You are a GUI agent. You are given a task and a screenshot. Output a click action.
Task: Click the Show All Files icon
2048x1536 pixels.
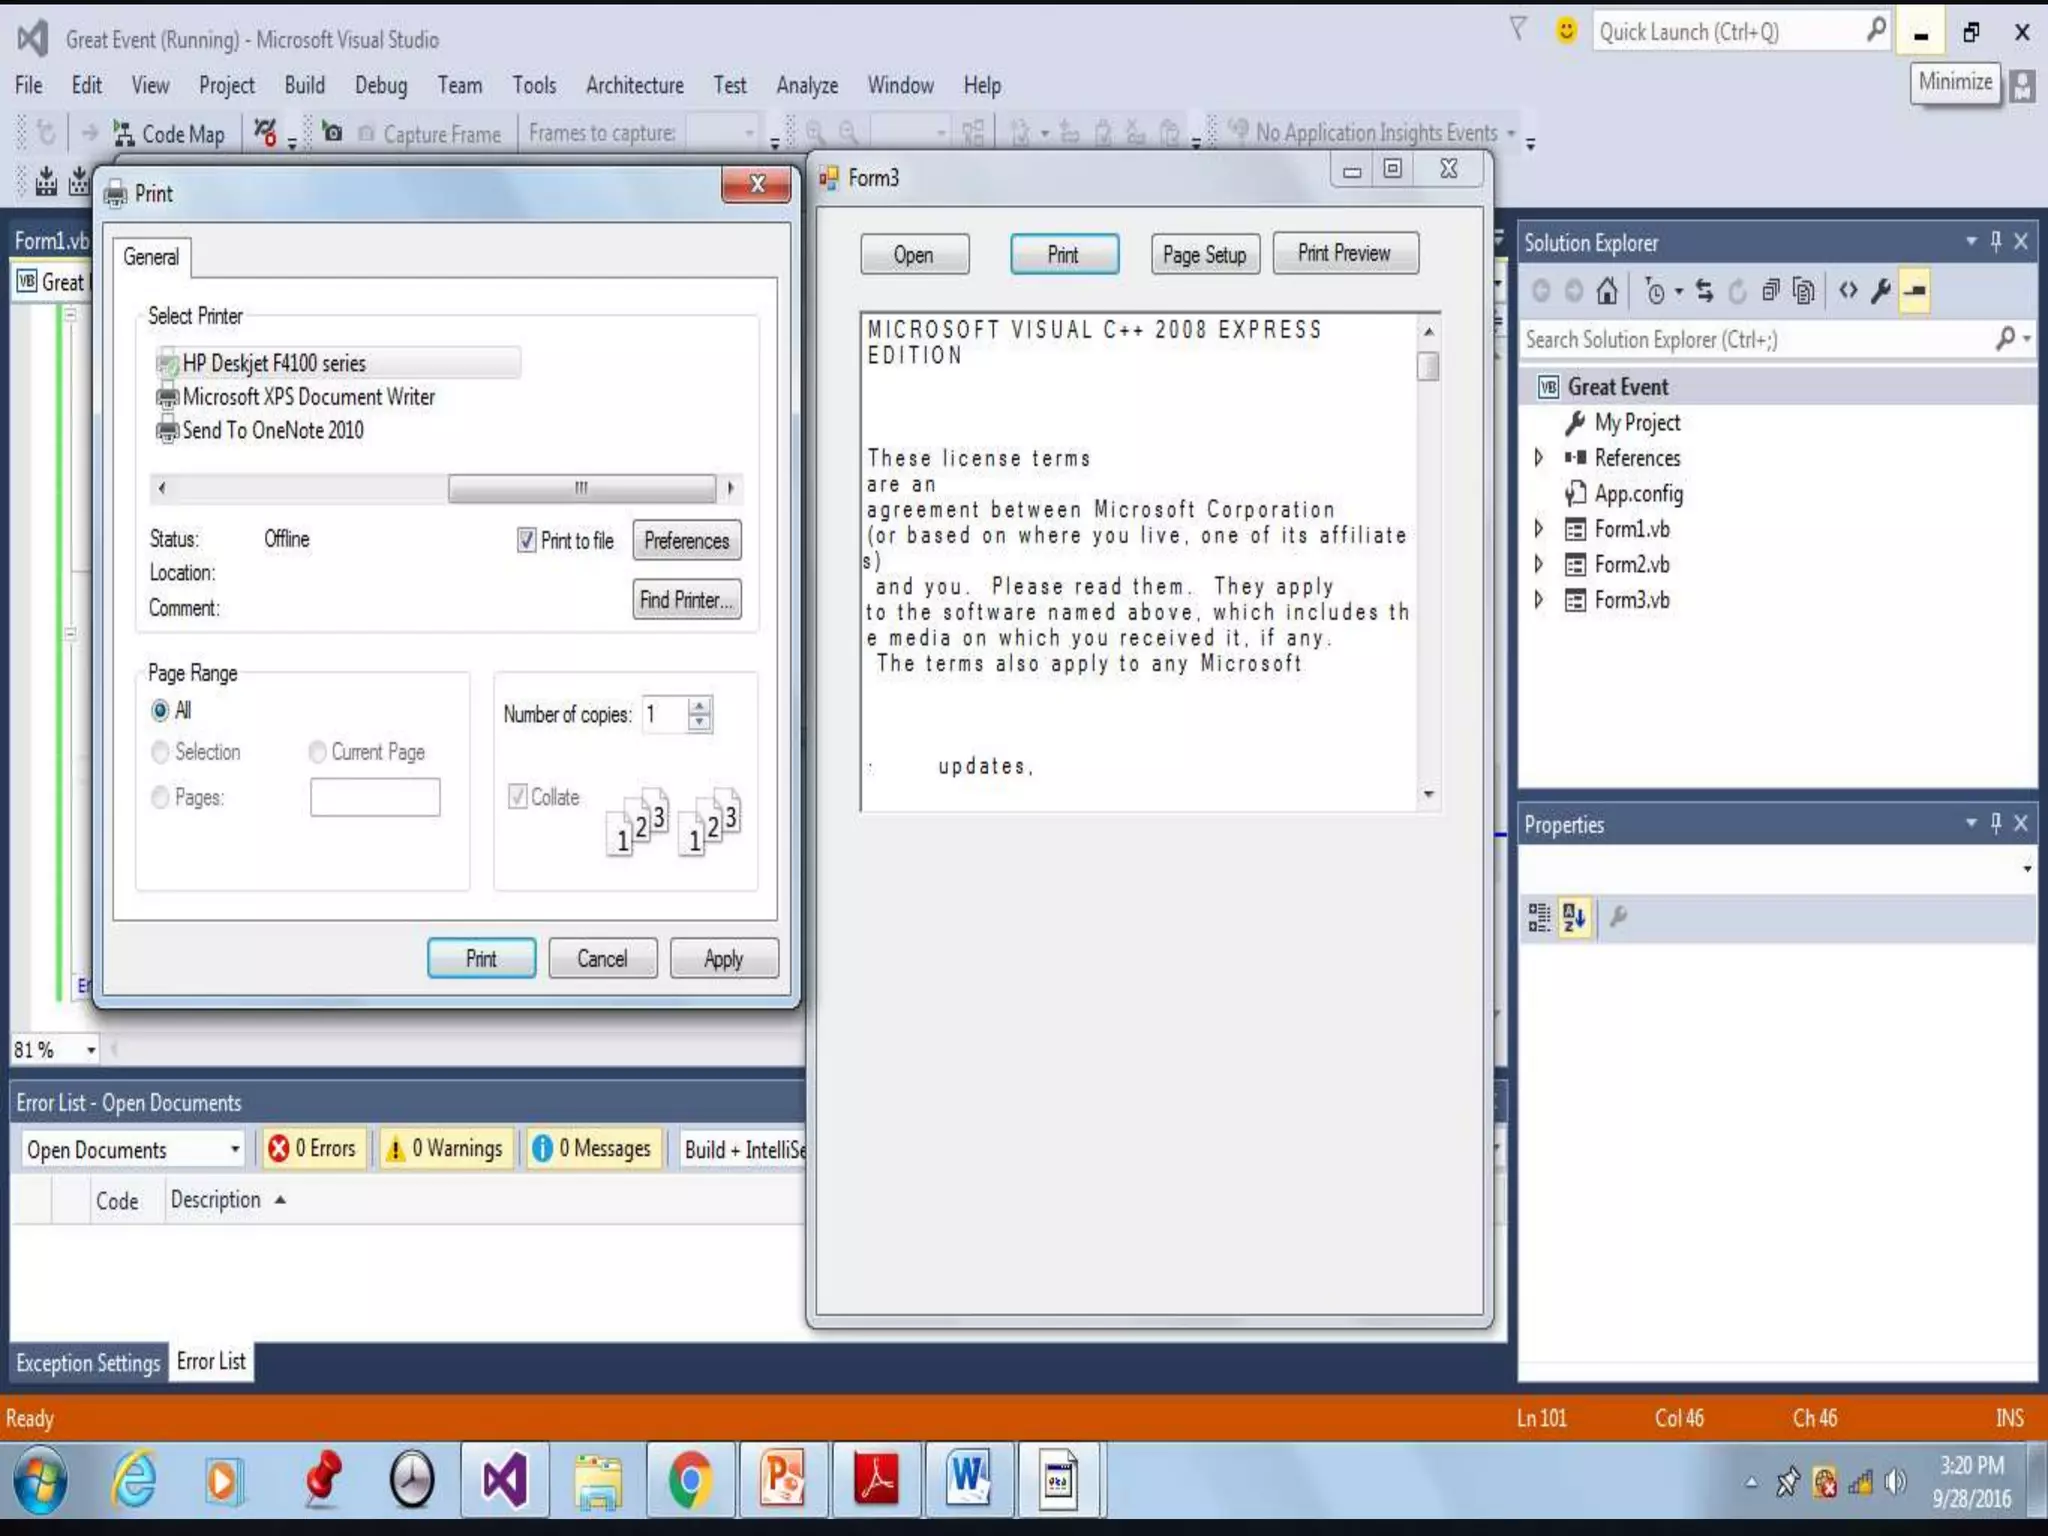click(1803, 291)
